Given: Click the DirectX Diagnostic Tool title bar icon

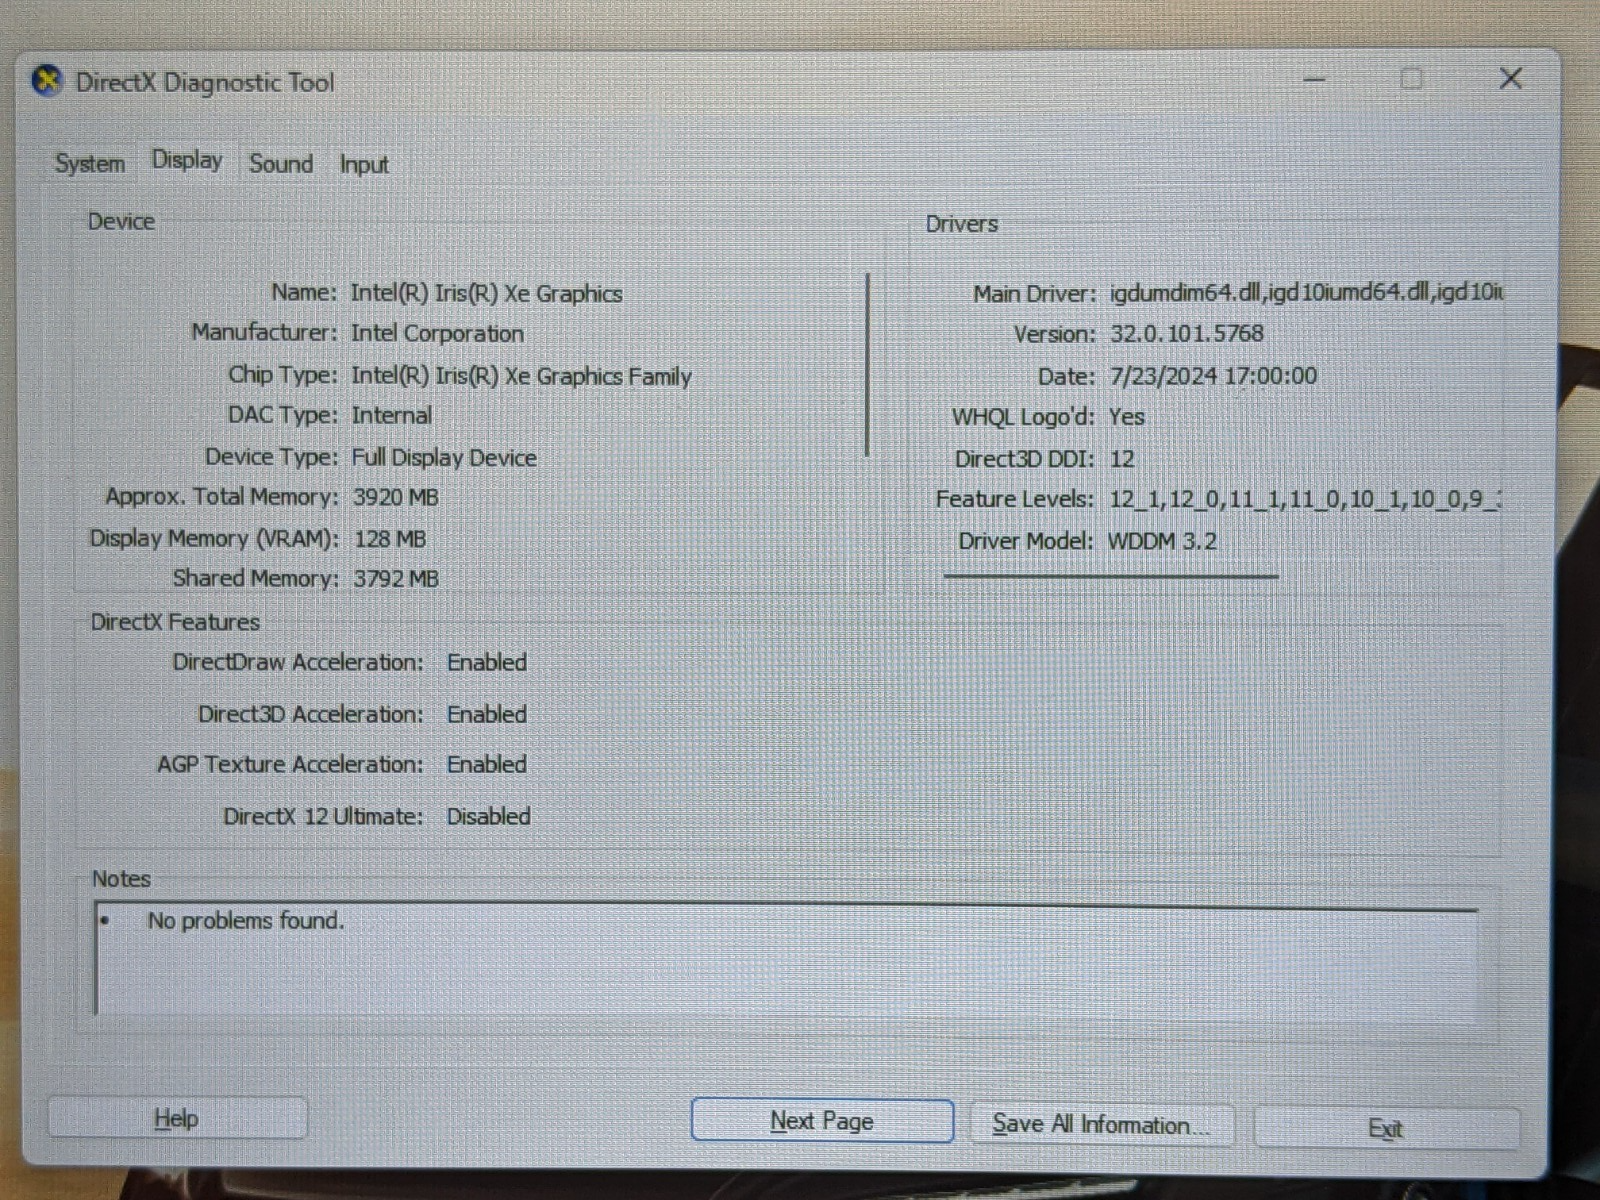Looking at the screenshot, I should tap(47, 82).
